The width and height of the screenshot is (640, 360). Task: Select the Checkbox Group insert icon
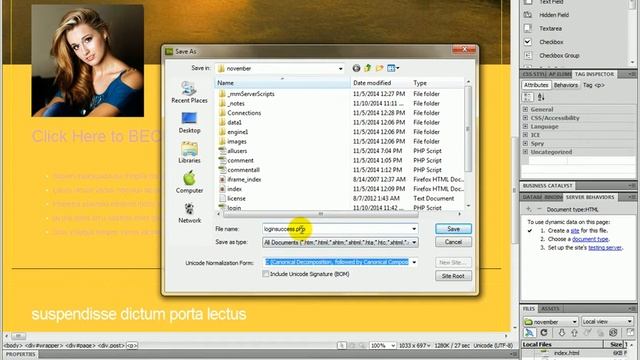pos(528,55)
